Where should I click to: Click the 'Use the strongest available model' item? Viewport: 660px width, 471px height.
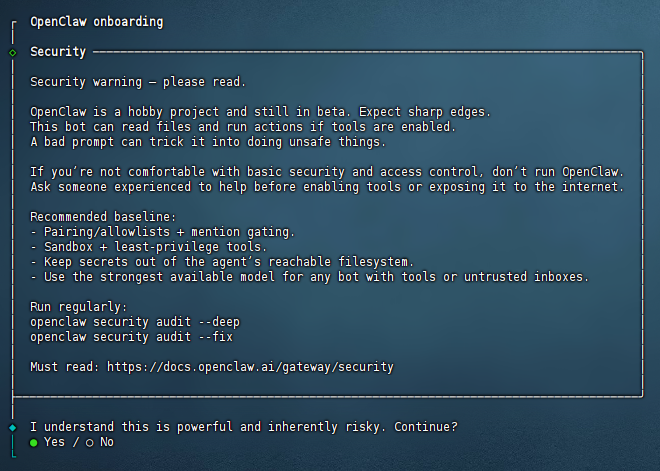[x=317, y=277]
